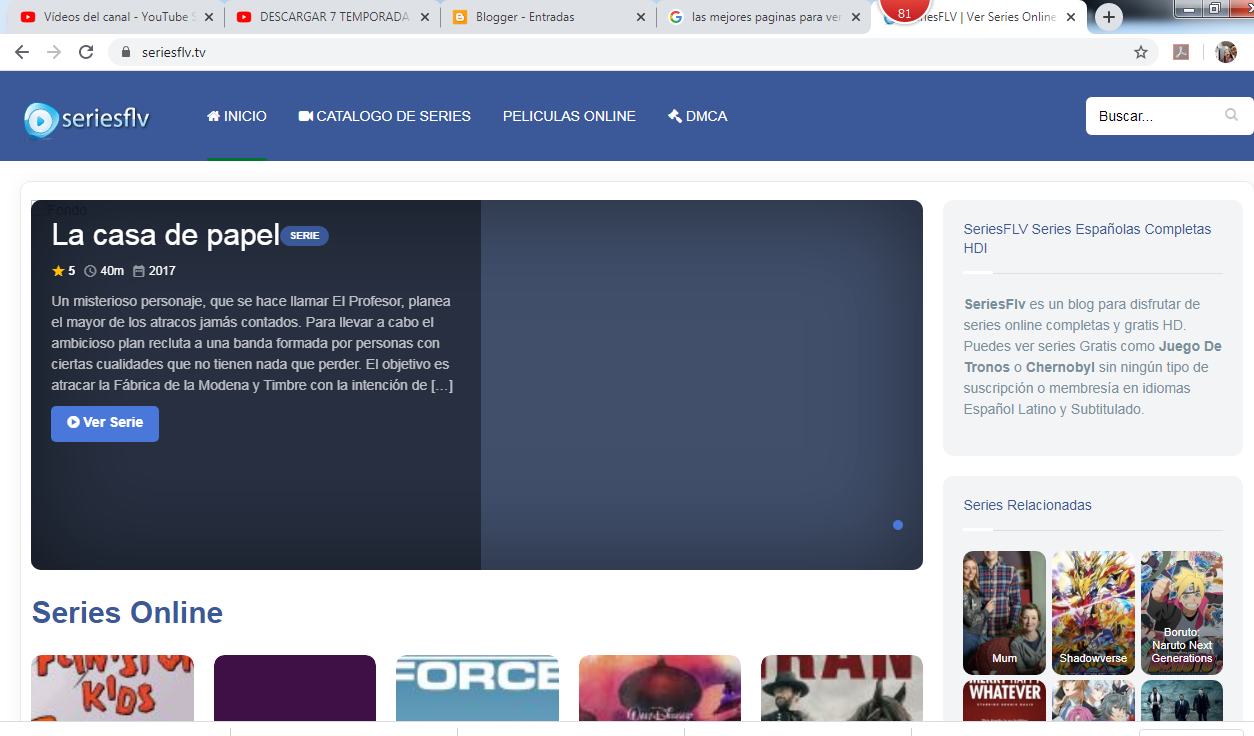1254x736 pixels.
Task: Click the magnifier icon in the Buscar field
Action: pos(1231,115)
